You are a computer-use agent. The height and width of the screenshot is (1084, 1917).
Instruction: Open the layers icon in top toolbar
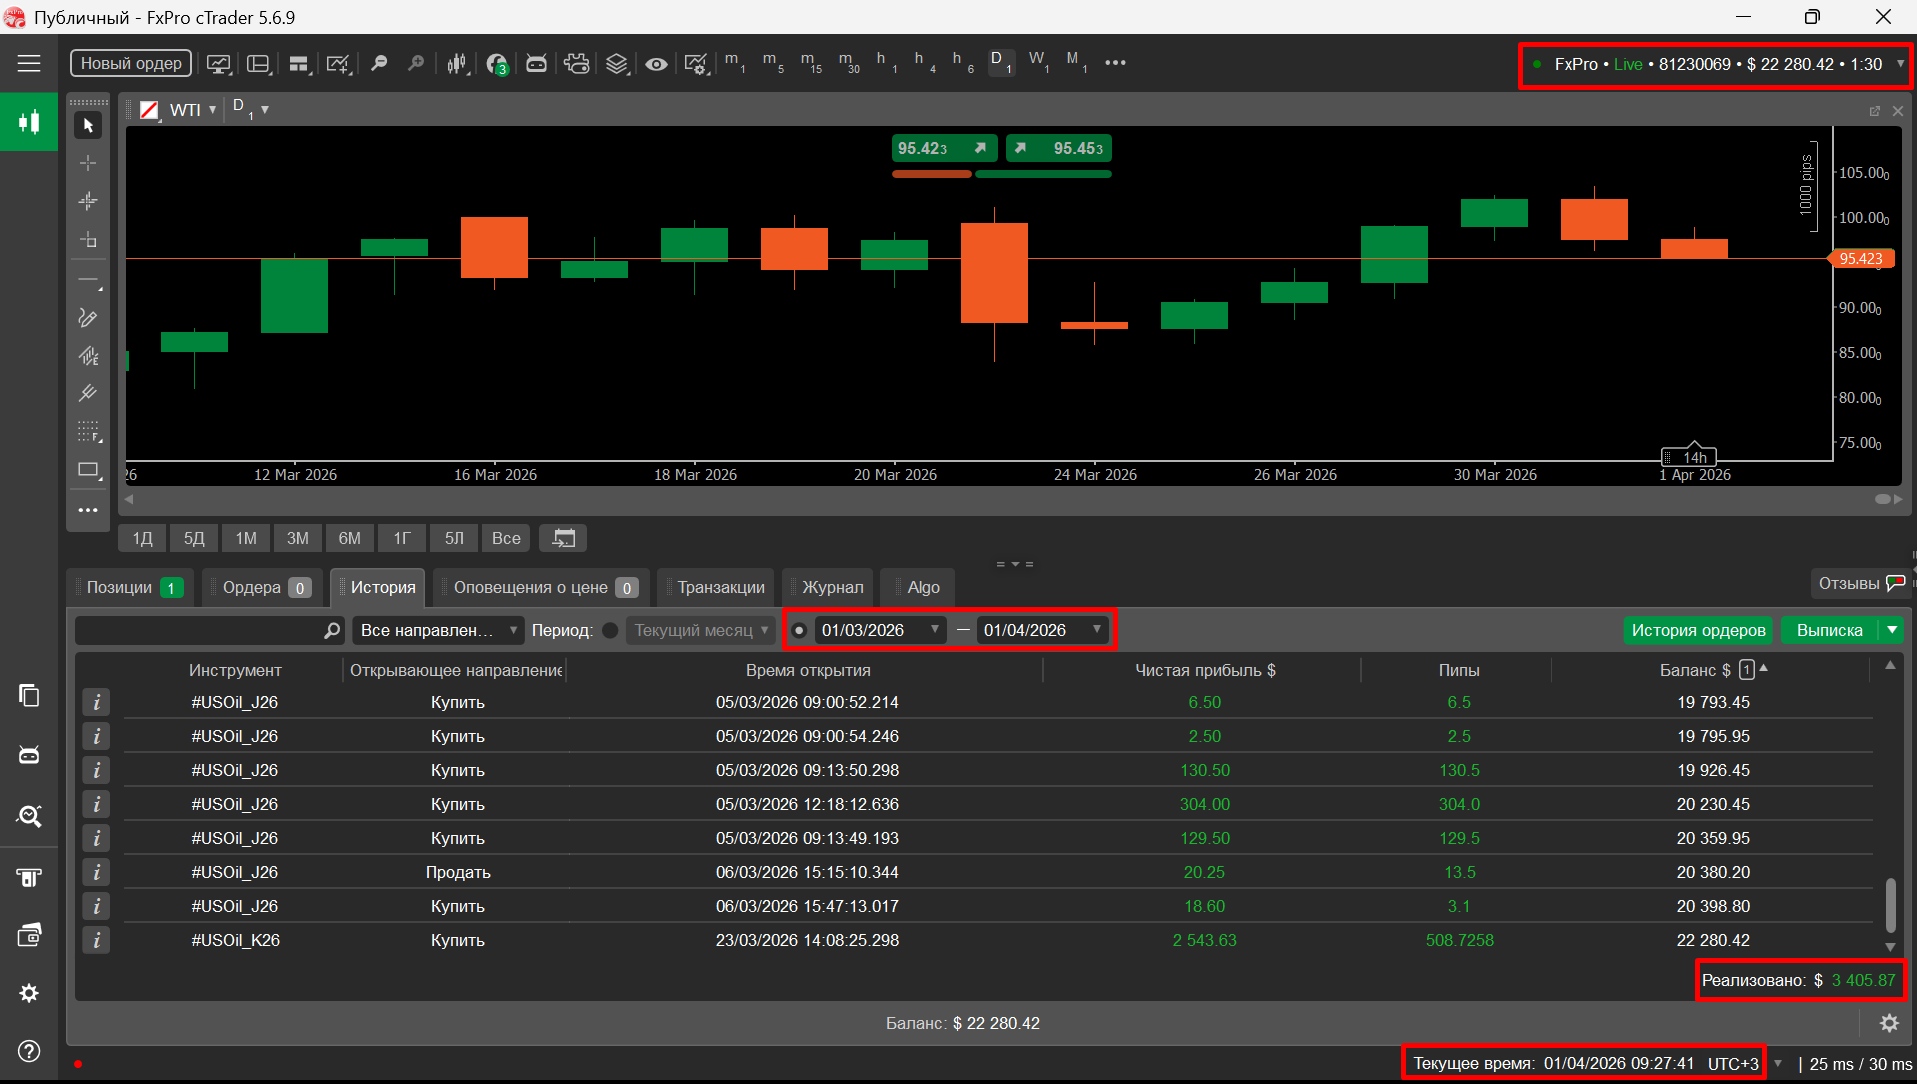(x=617, y=64)
